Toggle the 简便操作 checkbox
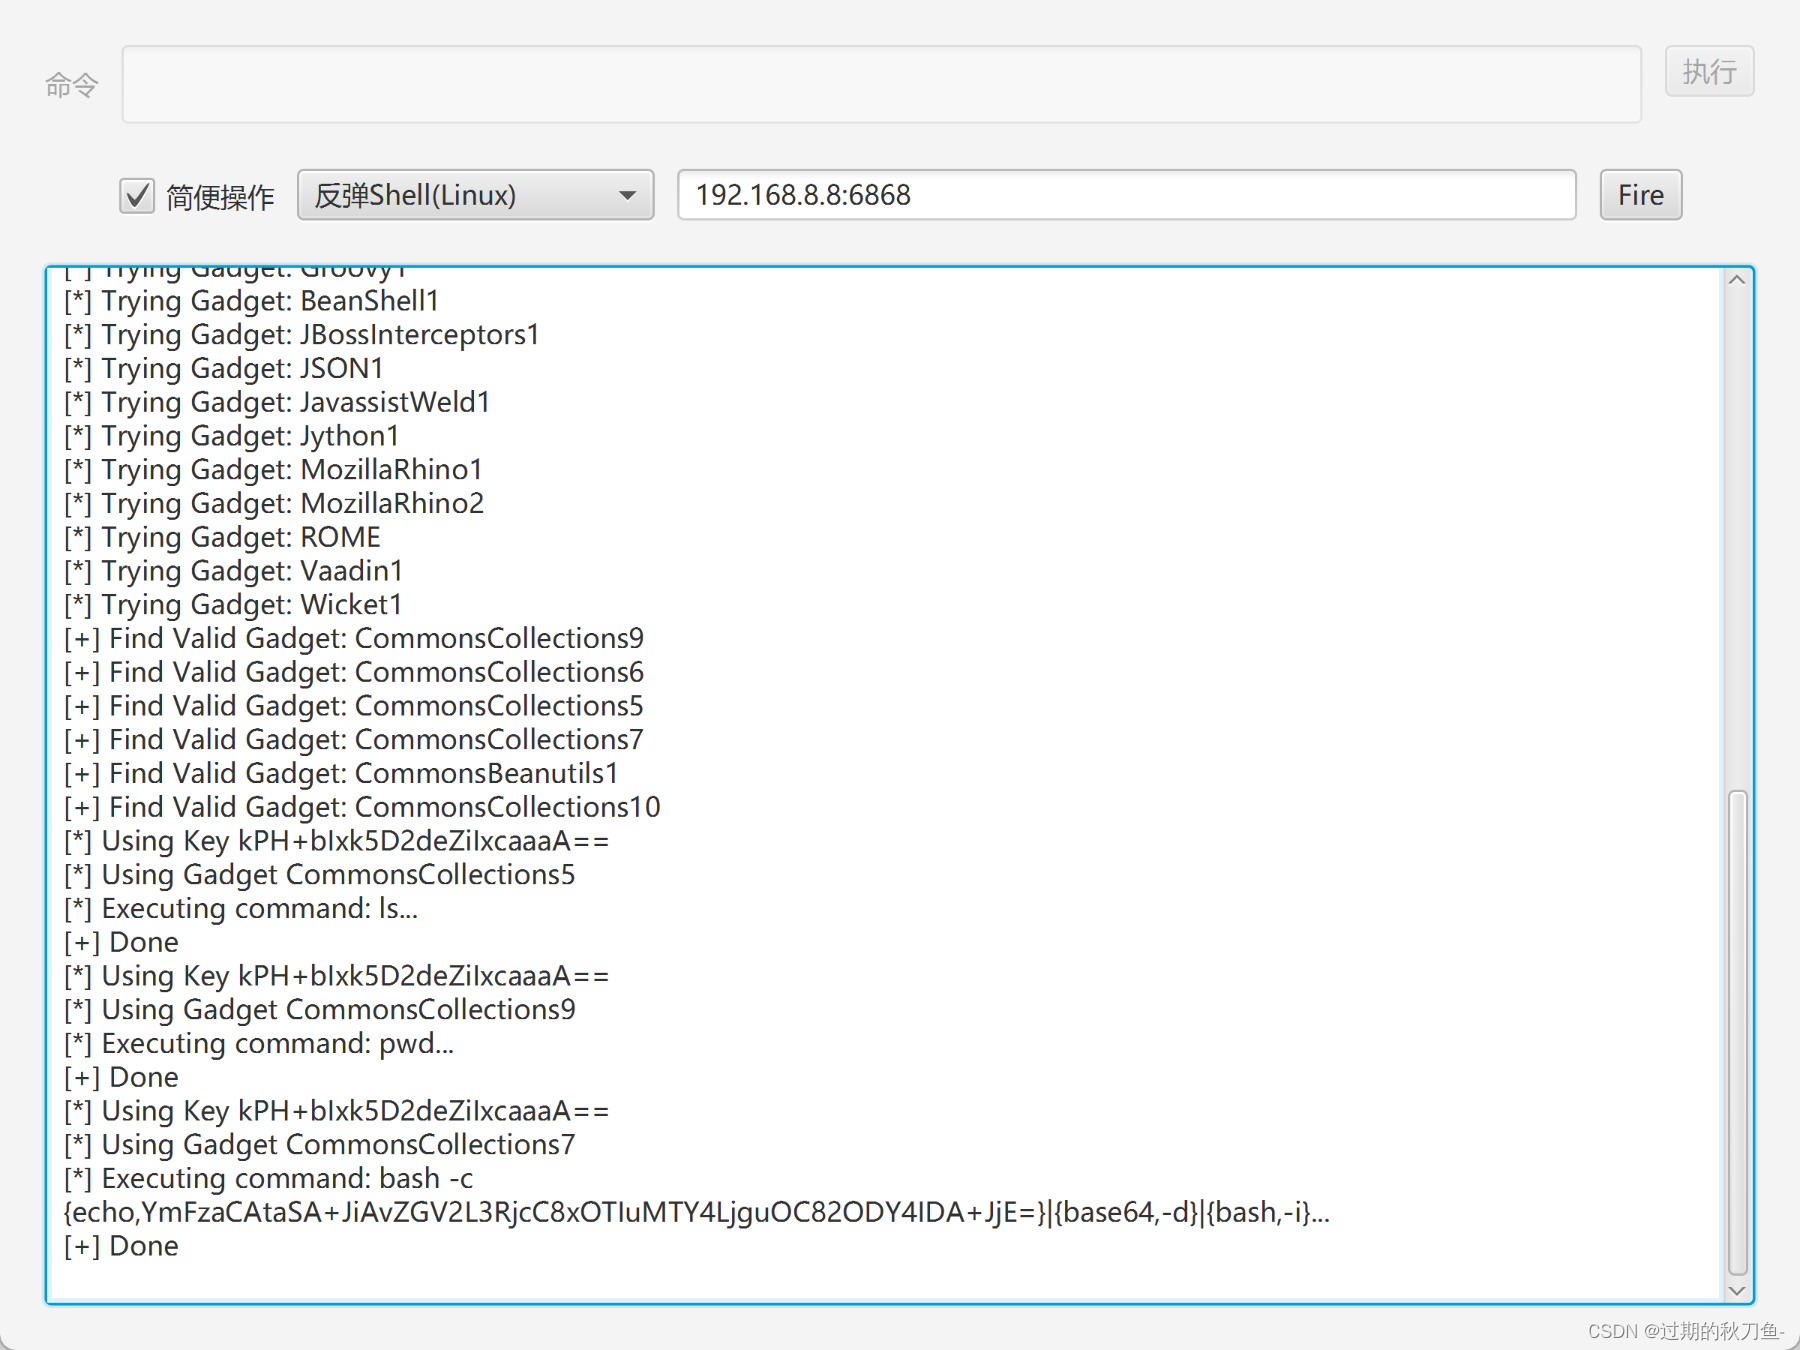Viewport: 1800px width, 1350px height. (137, 195)
